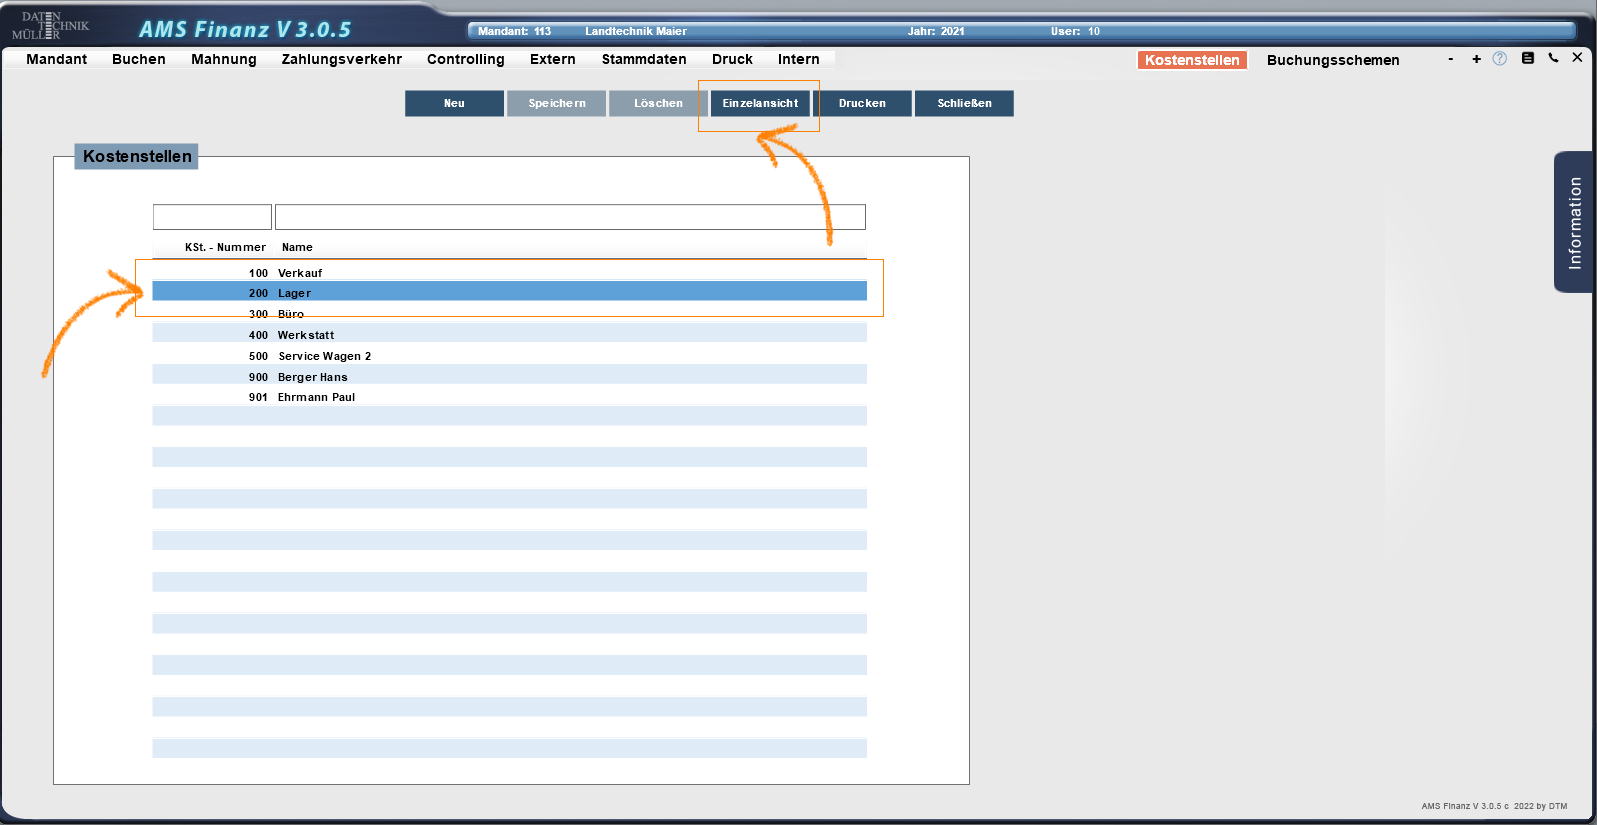Click the help question mark icon

[x=1499, y=59]
